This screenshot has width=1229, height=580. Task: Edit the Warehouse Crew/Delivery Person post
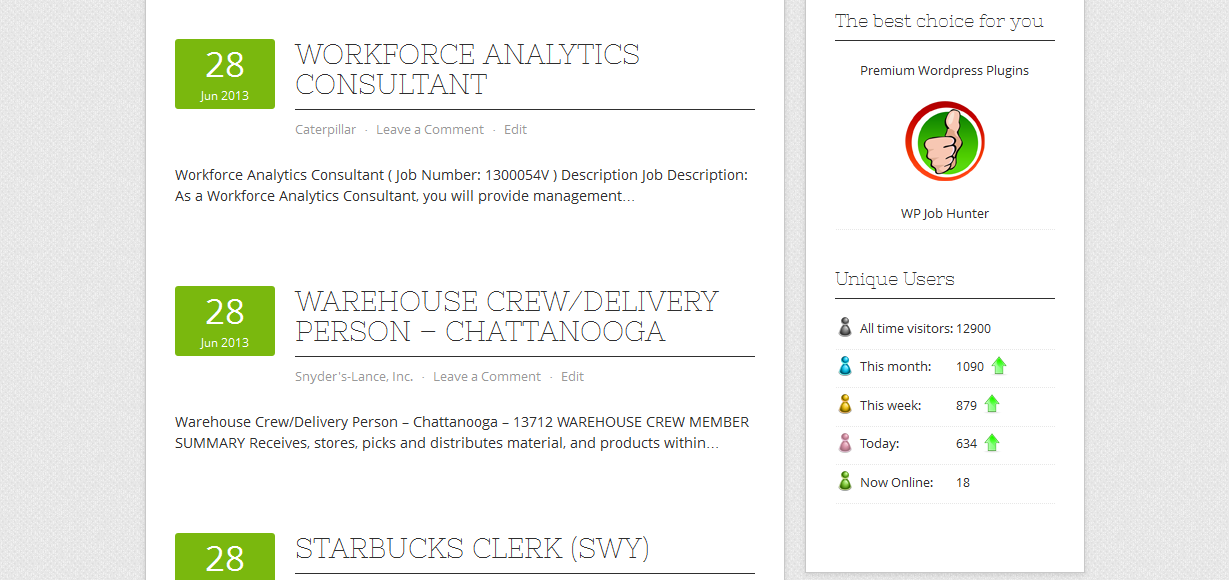click(x=572, y=376)
